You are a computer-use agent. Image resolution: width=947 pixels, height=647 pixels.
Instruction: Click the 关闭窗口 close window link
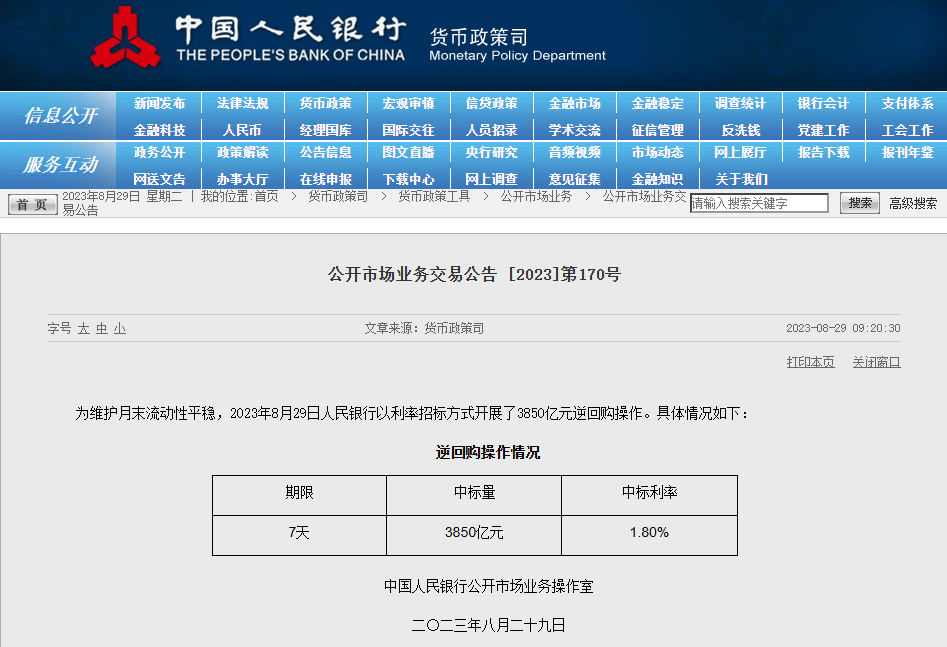pos(876,362)
